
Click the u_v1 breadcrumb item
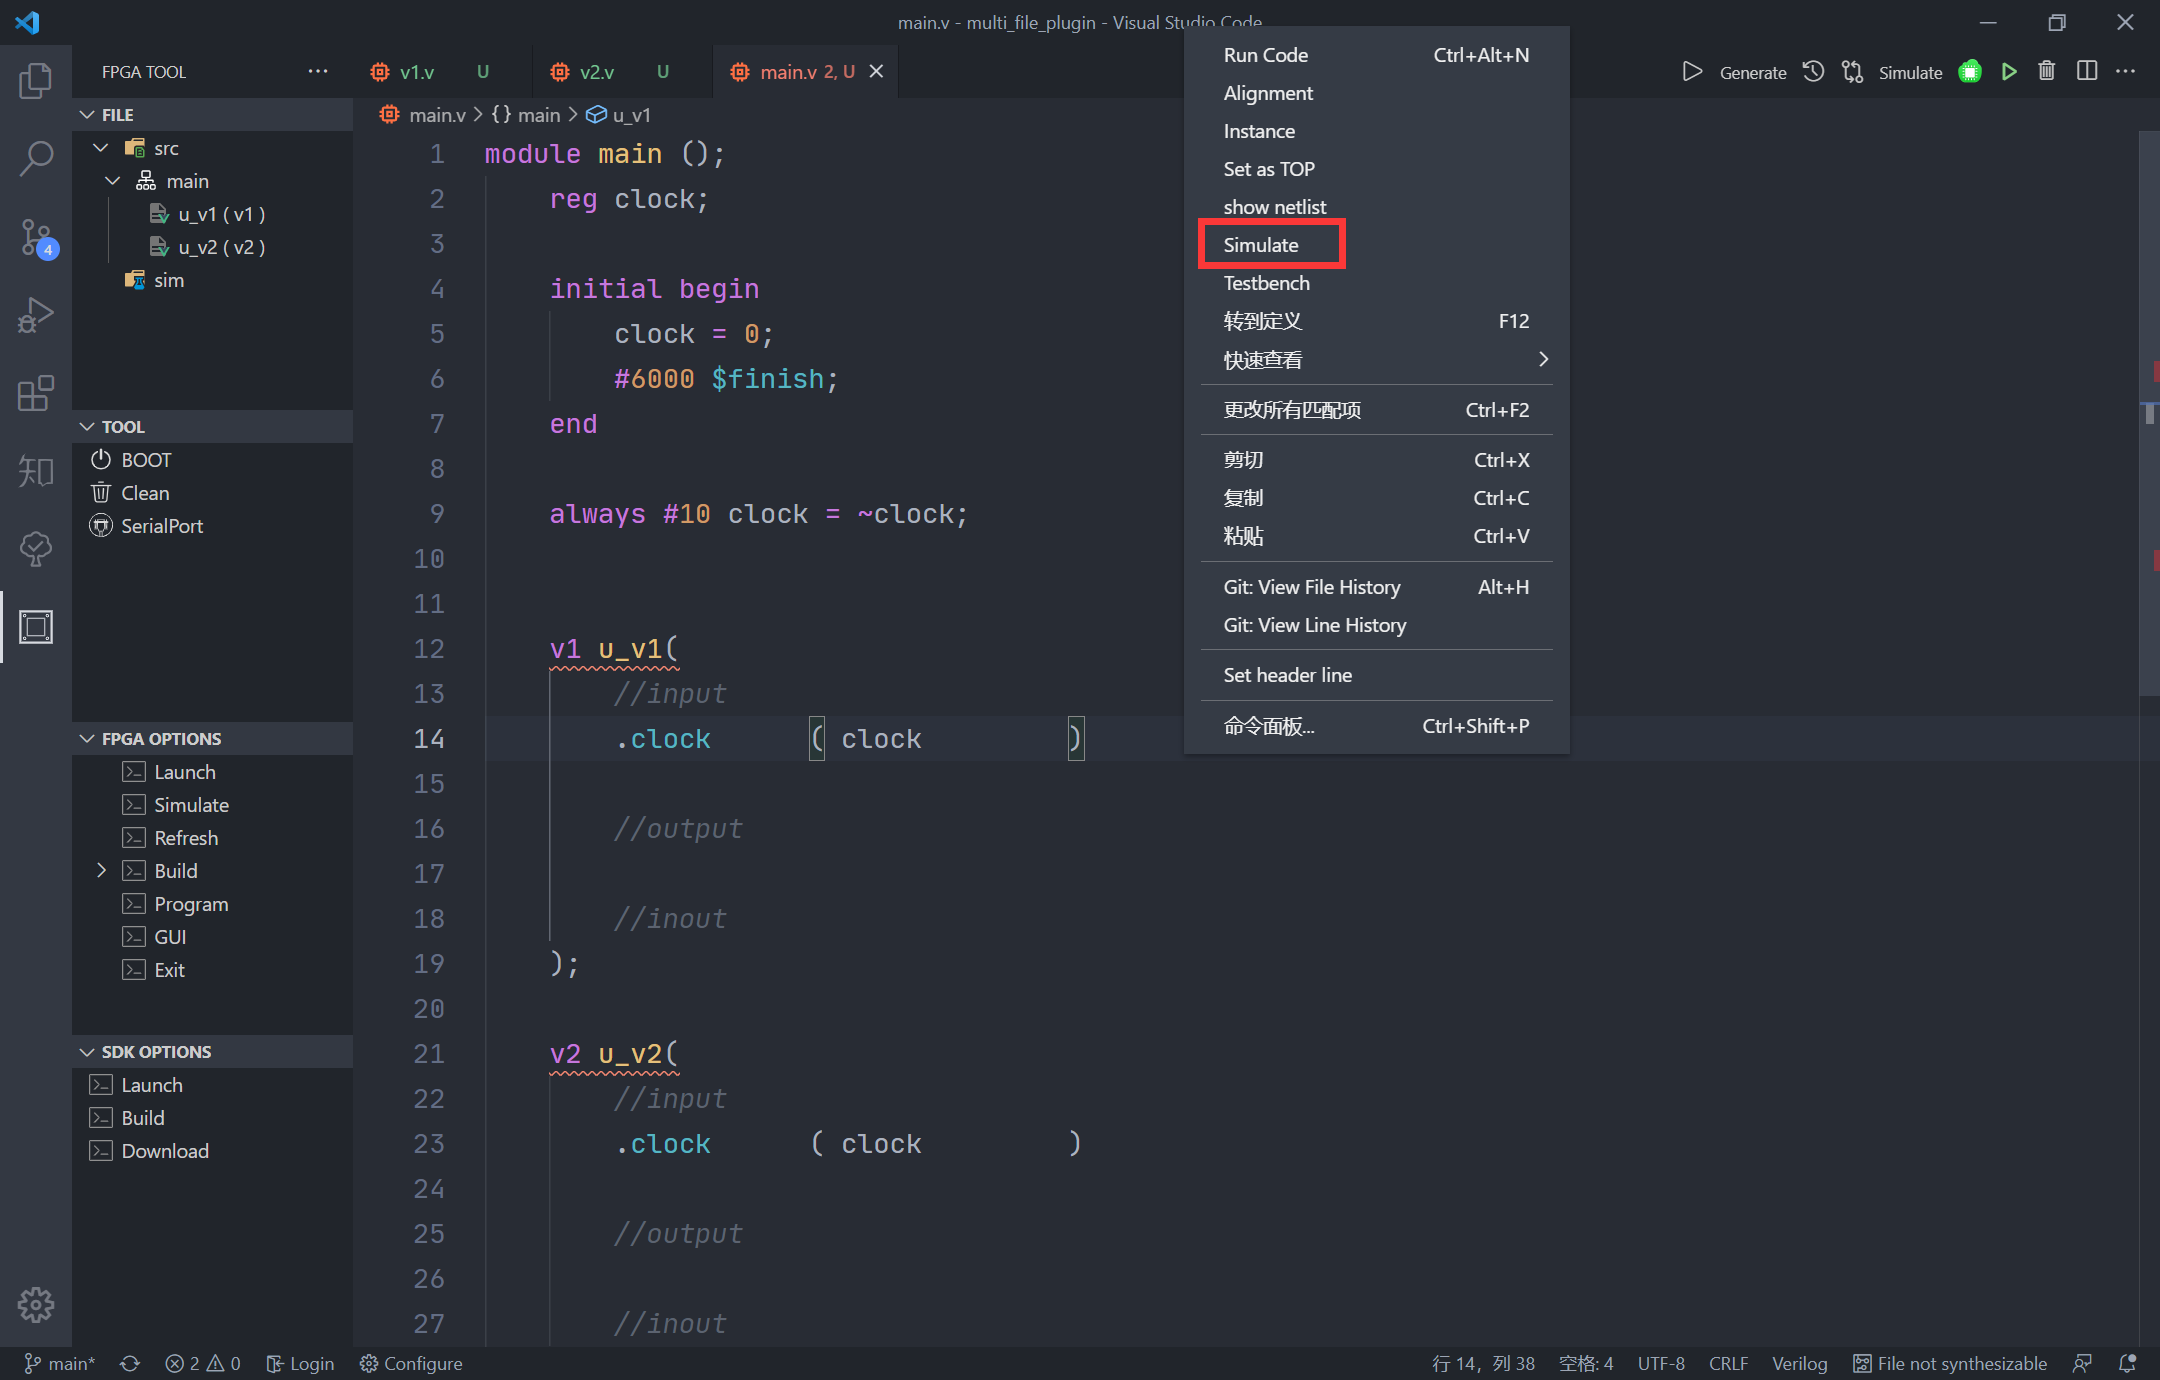point(630,115)
